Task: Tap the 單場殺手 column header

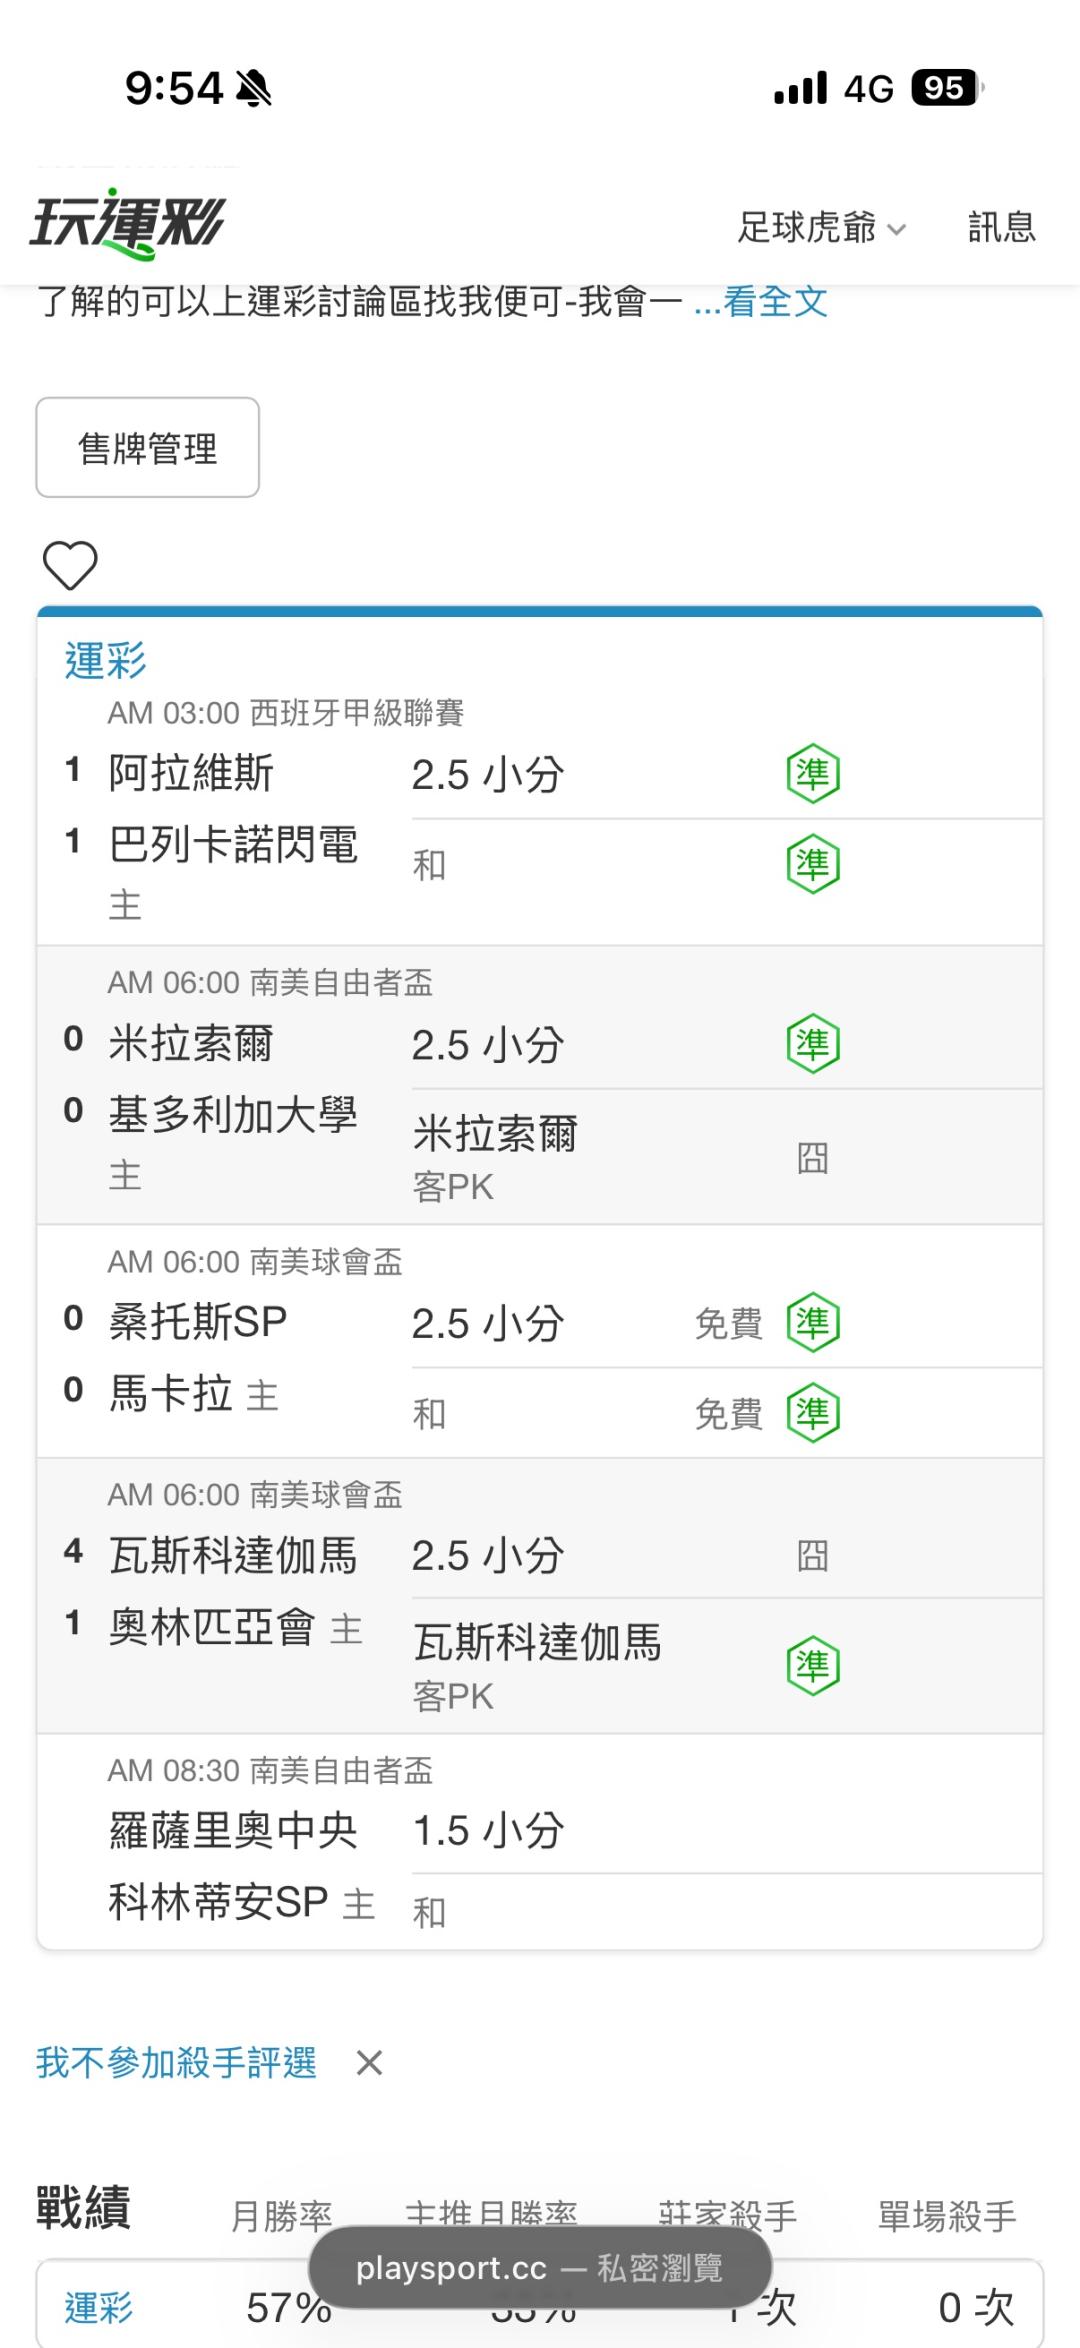Action: (947, 2217)
